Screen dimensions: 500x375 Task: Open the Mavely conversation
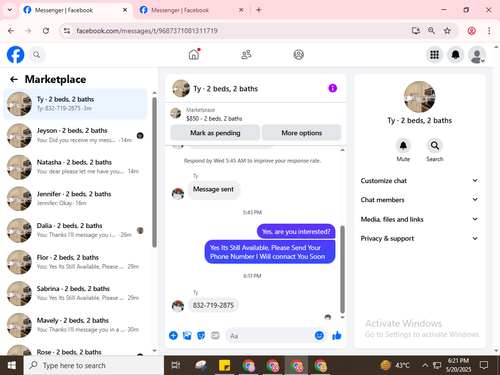pyautogui.click(x=75, y=325)
